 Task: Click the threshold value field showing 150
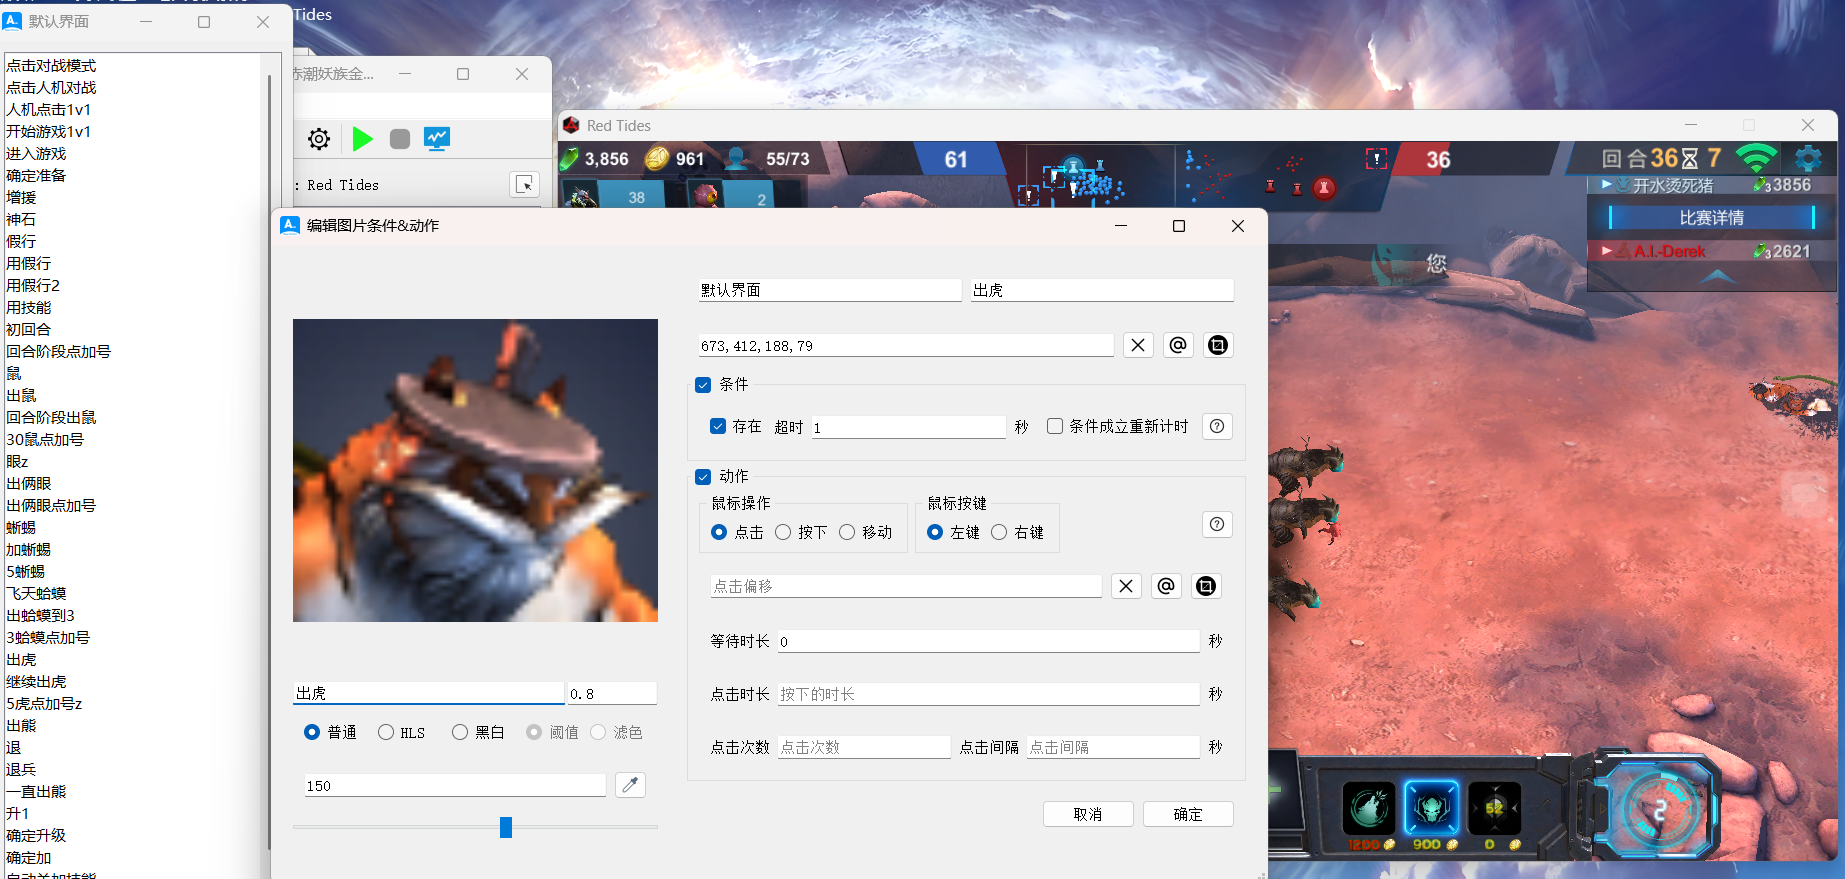coord(455,785)
